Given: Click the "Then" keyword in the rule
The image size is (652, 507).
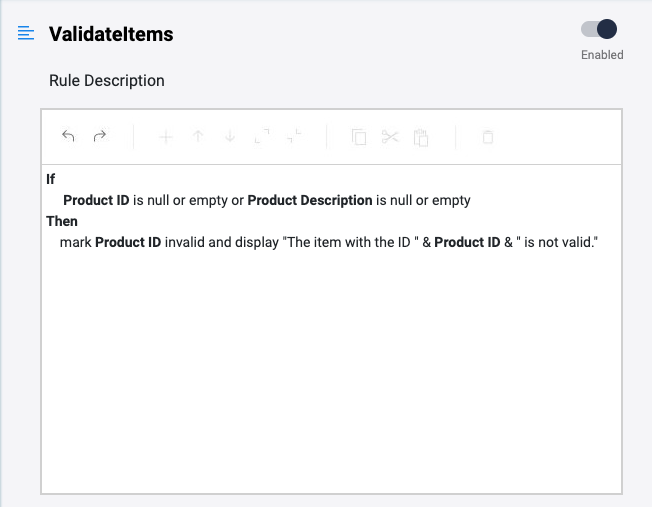Looking at the screenshot, I should (x=62, y=221).
